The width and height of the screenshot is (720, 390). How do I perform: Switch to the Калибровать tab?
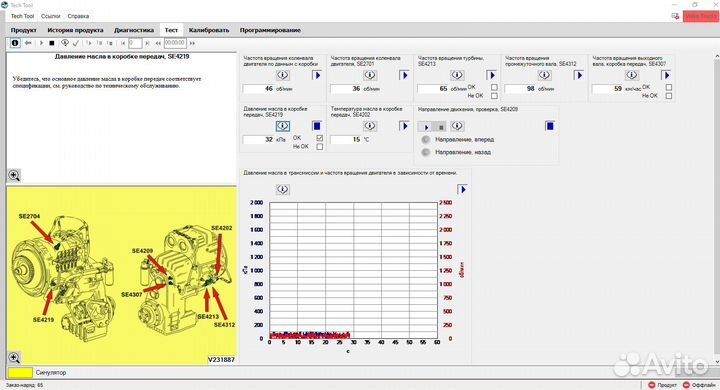tap(208, 30)
